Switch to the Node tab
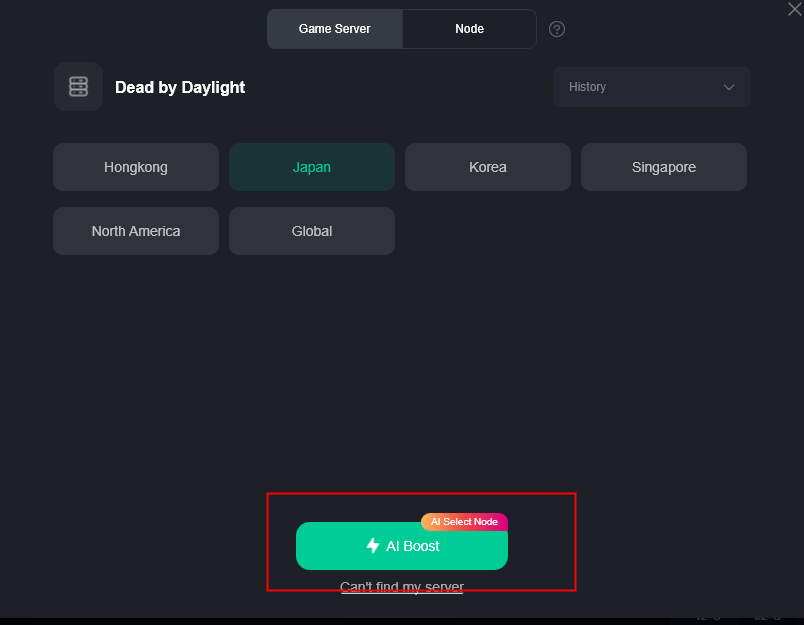804x625 pixels. coord(469,29)
